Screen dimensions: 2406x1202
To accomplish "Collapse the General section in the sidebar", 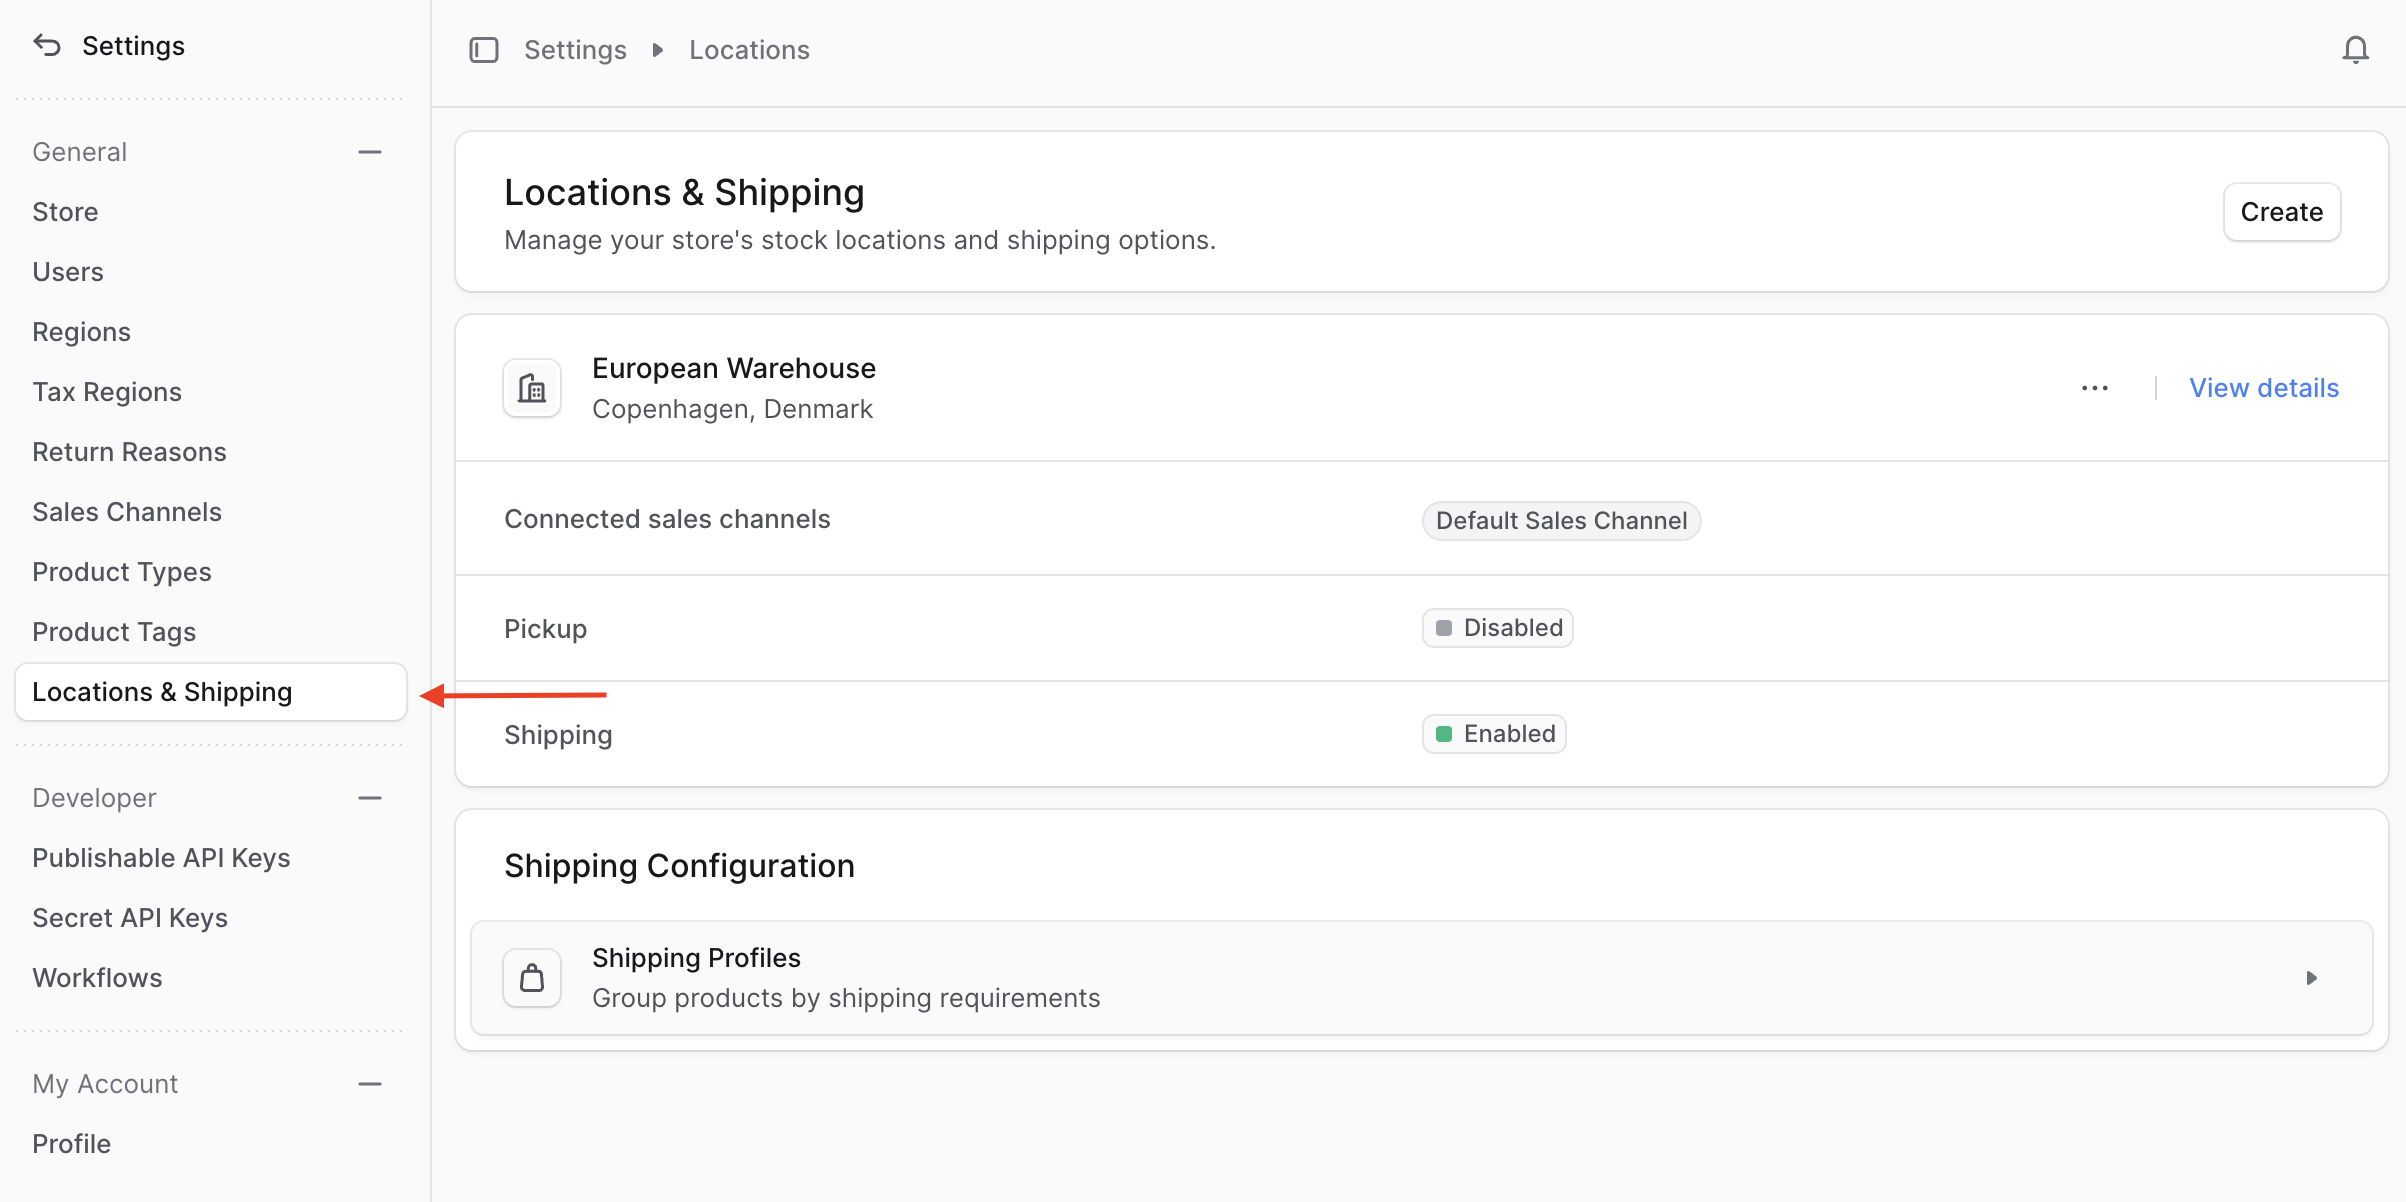I will [369, 151].
